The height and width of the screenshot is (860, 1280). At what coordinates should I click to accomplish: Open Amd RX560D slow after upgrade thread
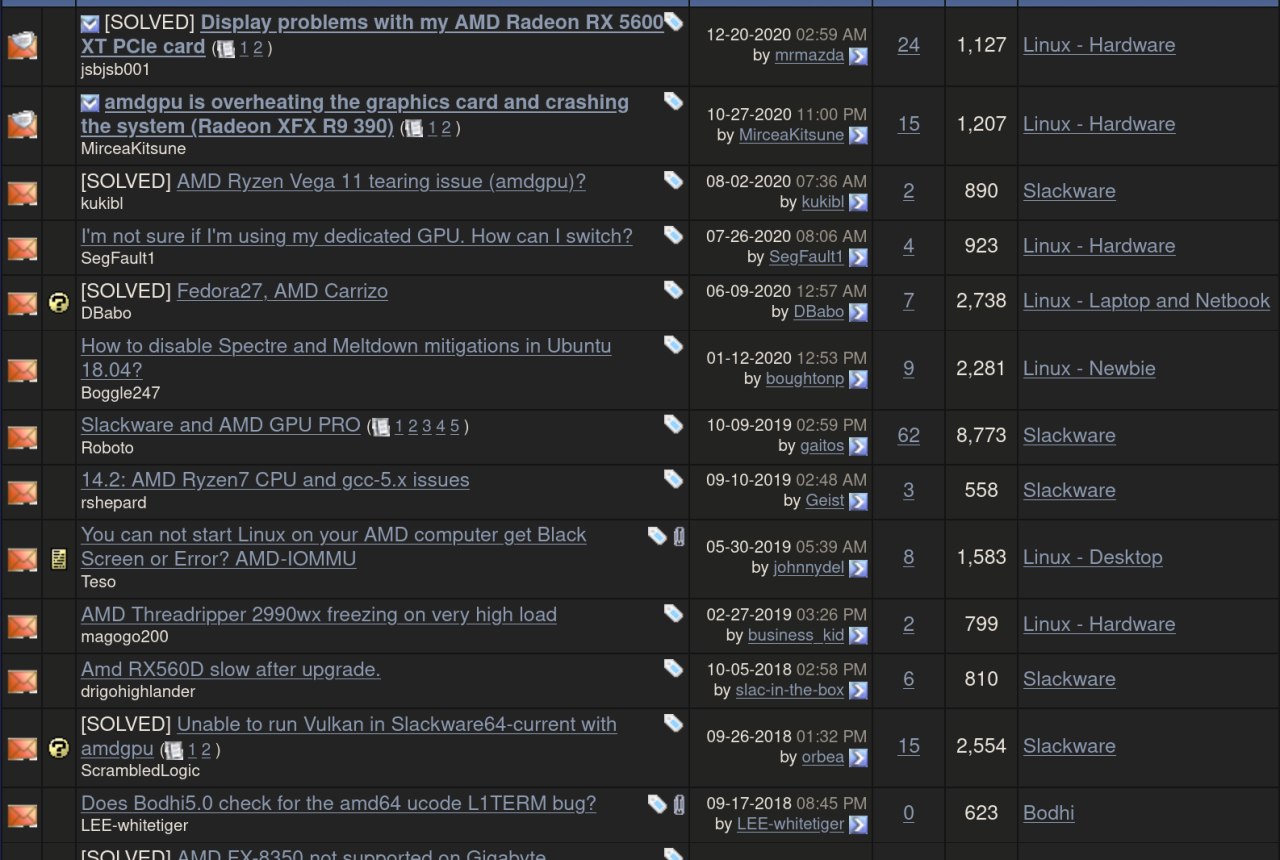coord(231,669)
